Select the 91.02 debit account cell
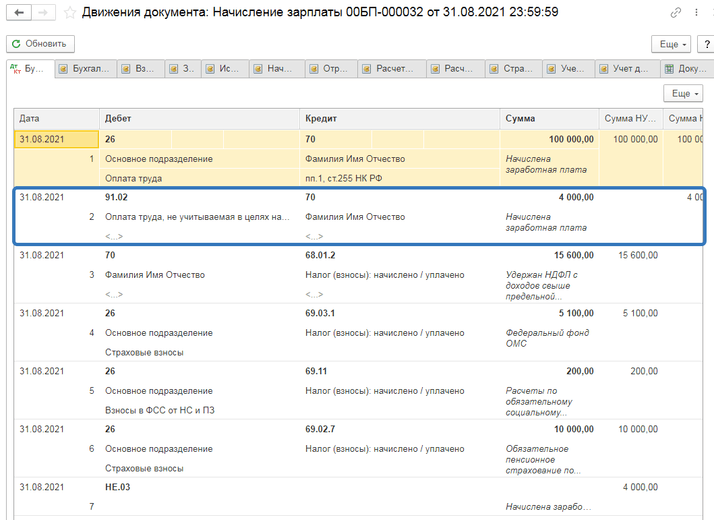 116,197
